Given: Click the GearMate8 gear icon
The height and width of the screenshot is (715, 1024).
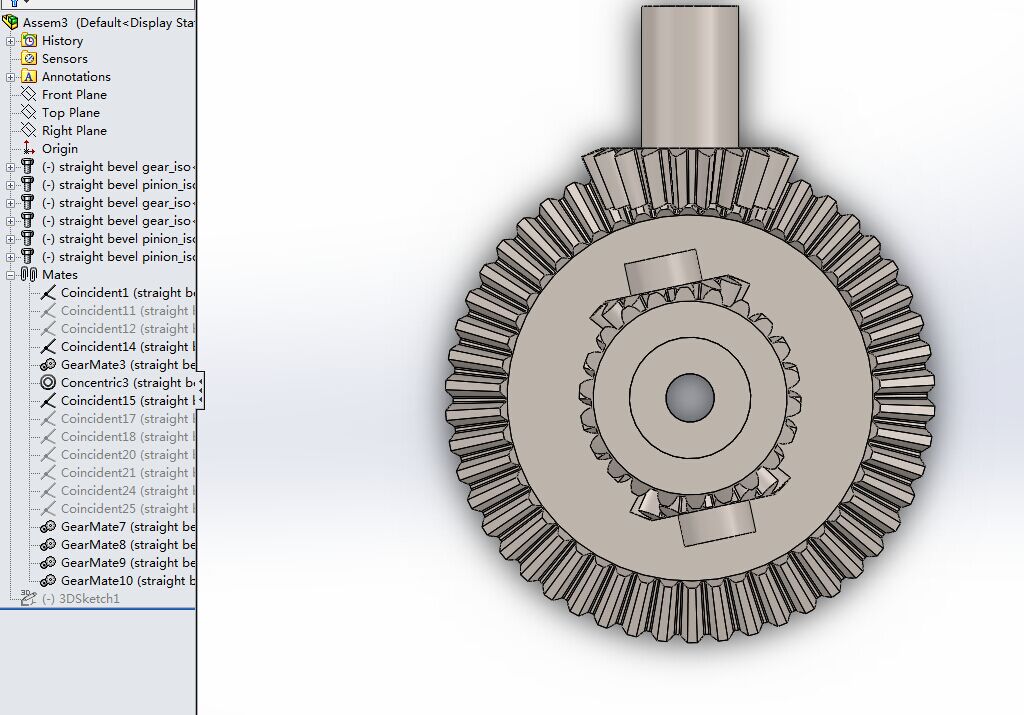Looking at the screenshot, I should coord(48,545).
